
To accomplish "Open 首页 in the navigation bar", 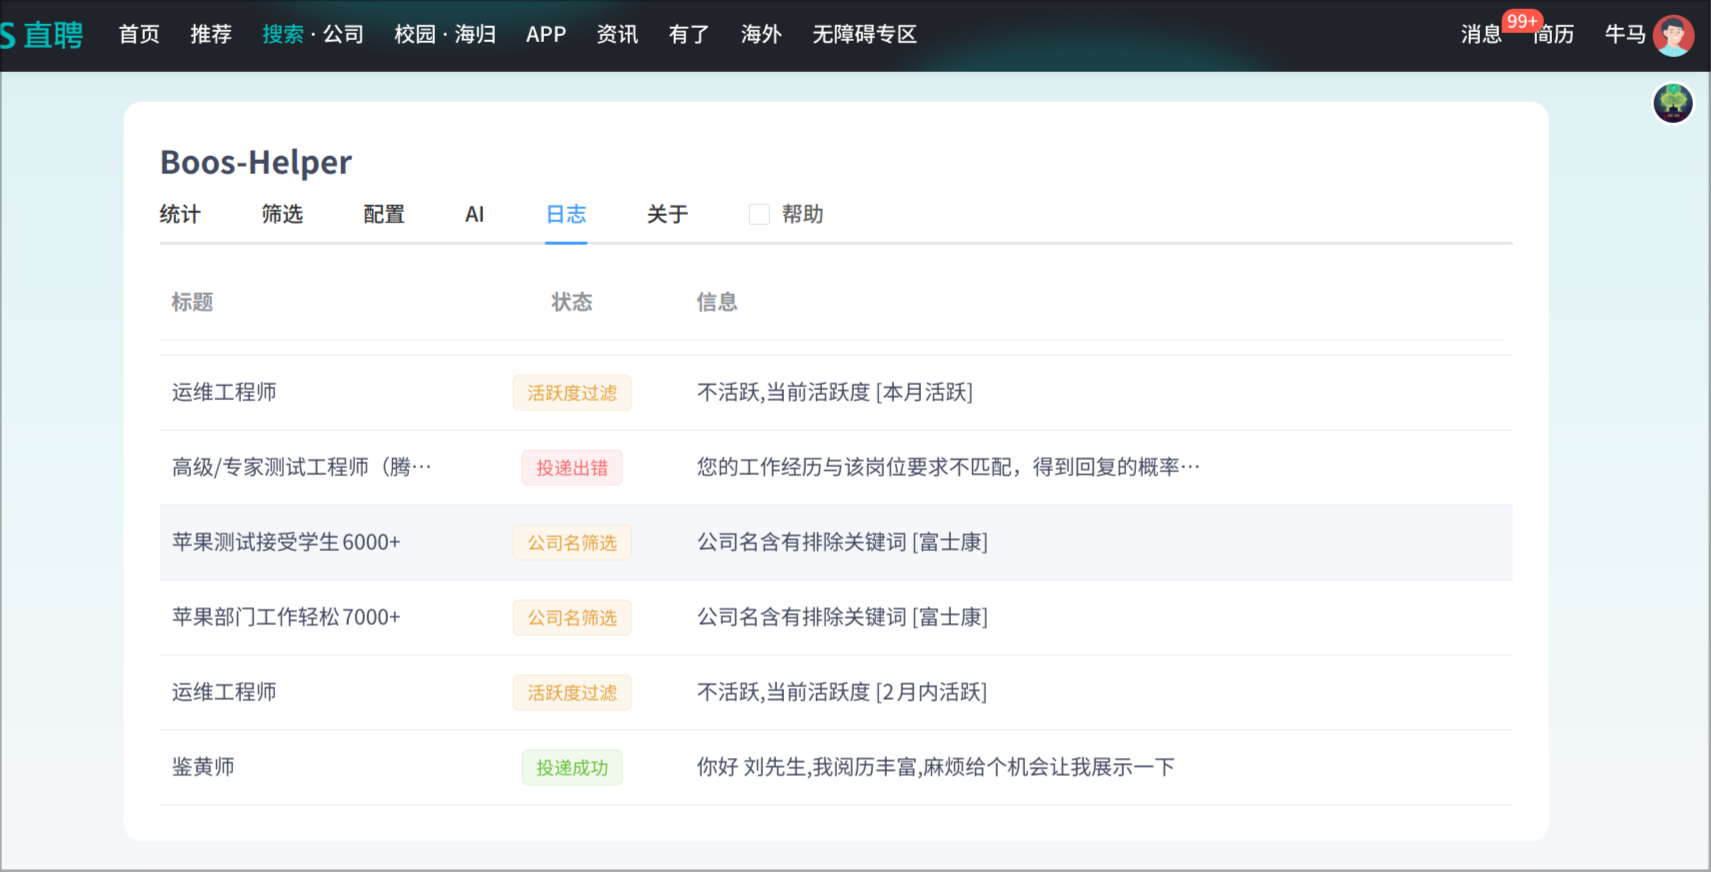I will click(x=139, y=35).
